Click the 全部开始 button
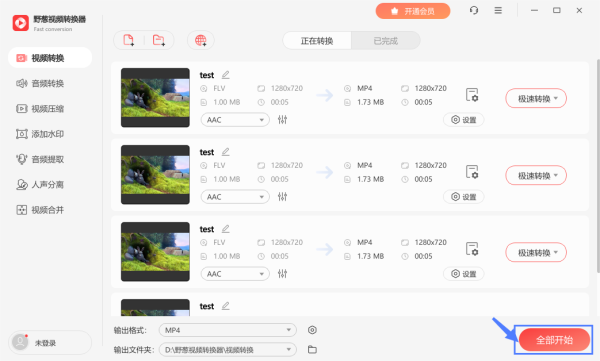Viewport: 600px width, 361px height. 554,340
